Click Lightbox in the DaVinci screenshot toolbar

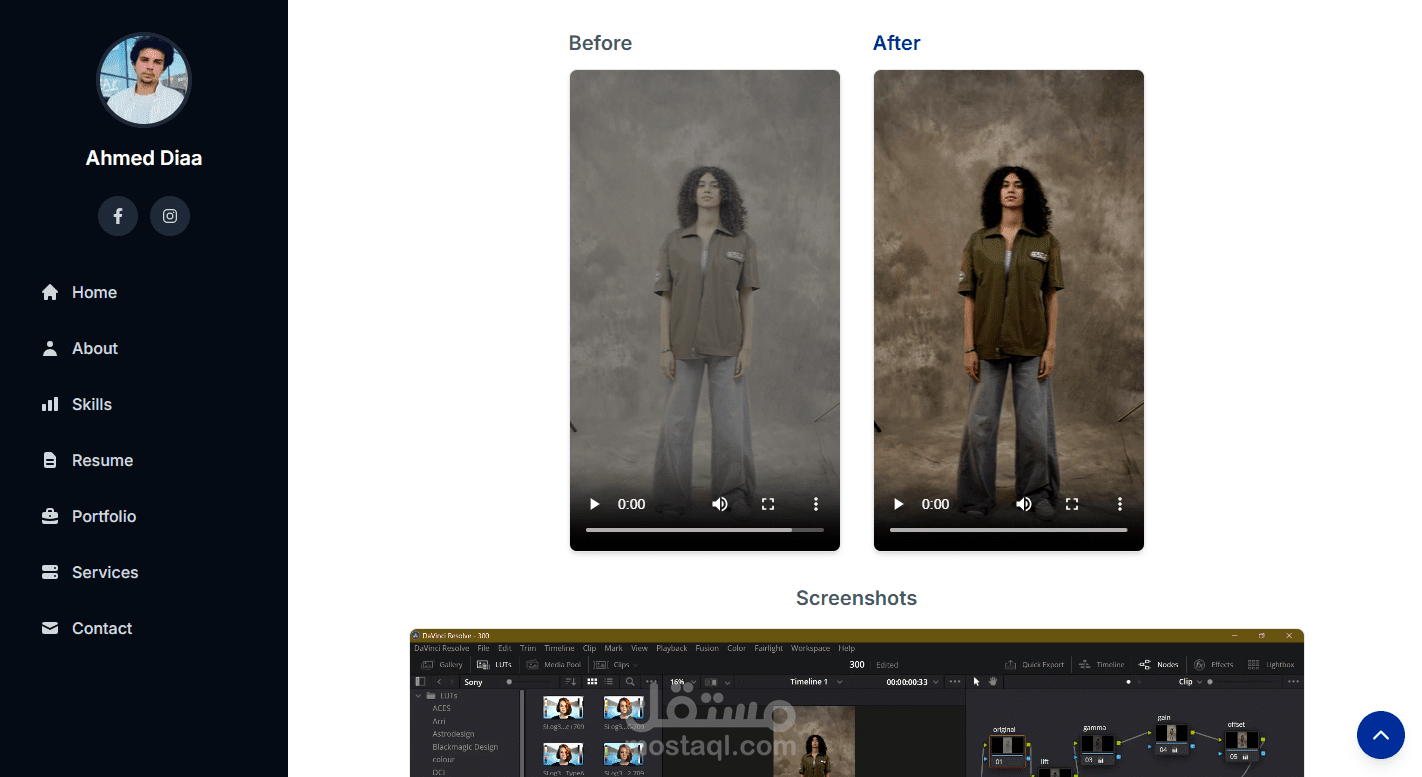(1271, 664)
